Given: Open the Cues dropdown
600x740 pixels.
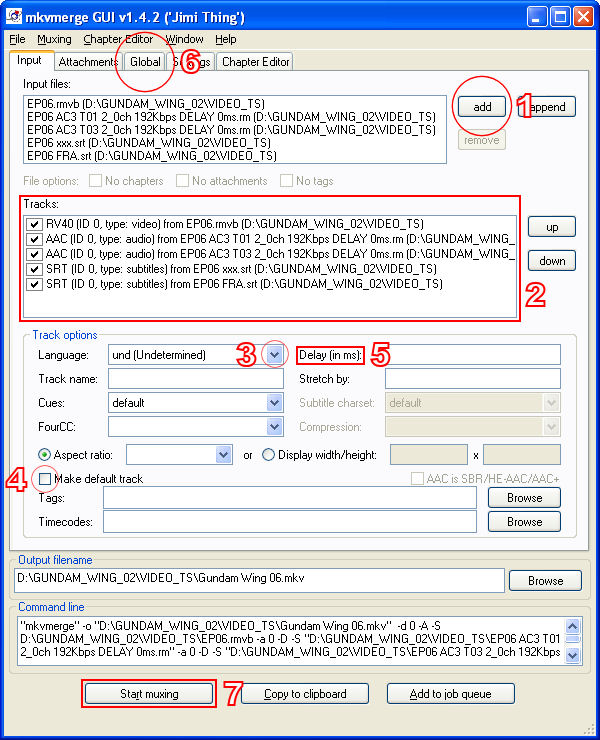Looking at the screenshot, I should 275,403.
